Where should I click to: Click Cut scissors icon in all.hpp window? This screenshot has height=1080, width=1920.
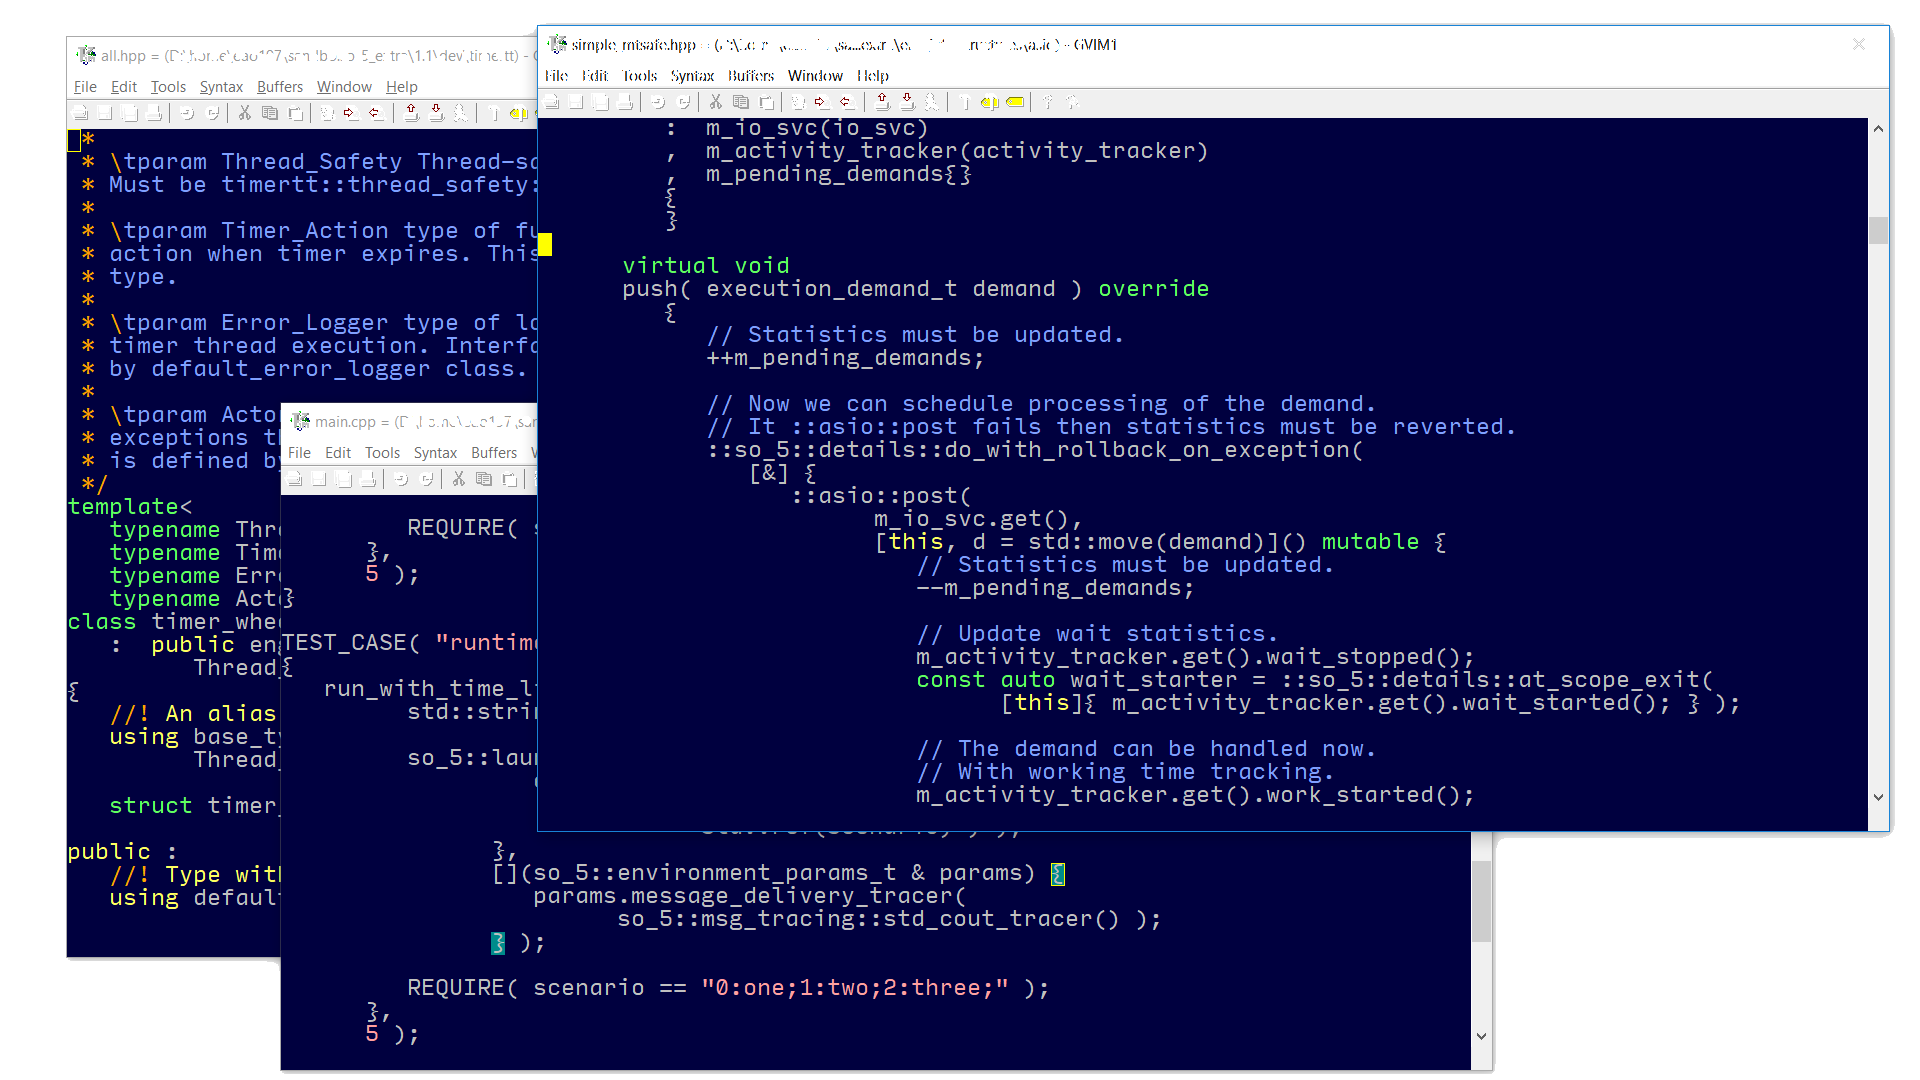[244, 113]
